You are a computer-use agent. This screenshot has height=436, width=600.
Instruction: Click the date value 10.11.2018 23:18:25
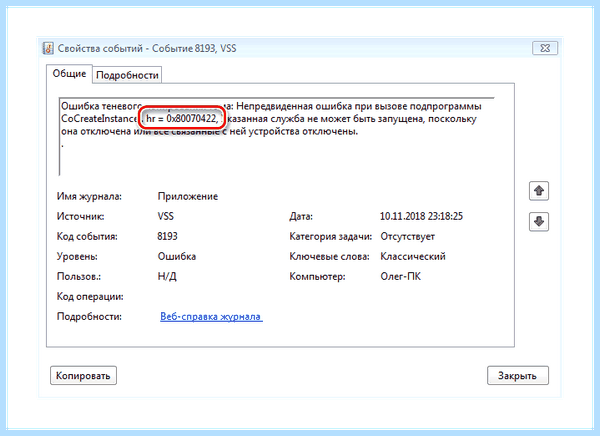421,216
